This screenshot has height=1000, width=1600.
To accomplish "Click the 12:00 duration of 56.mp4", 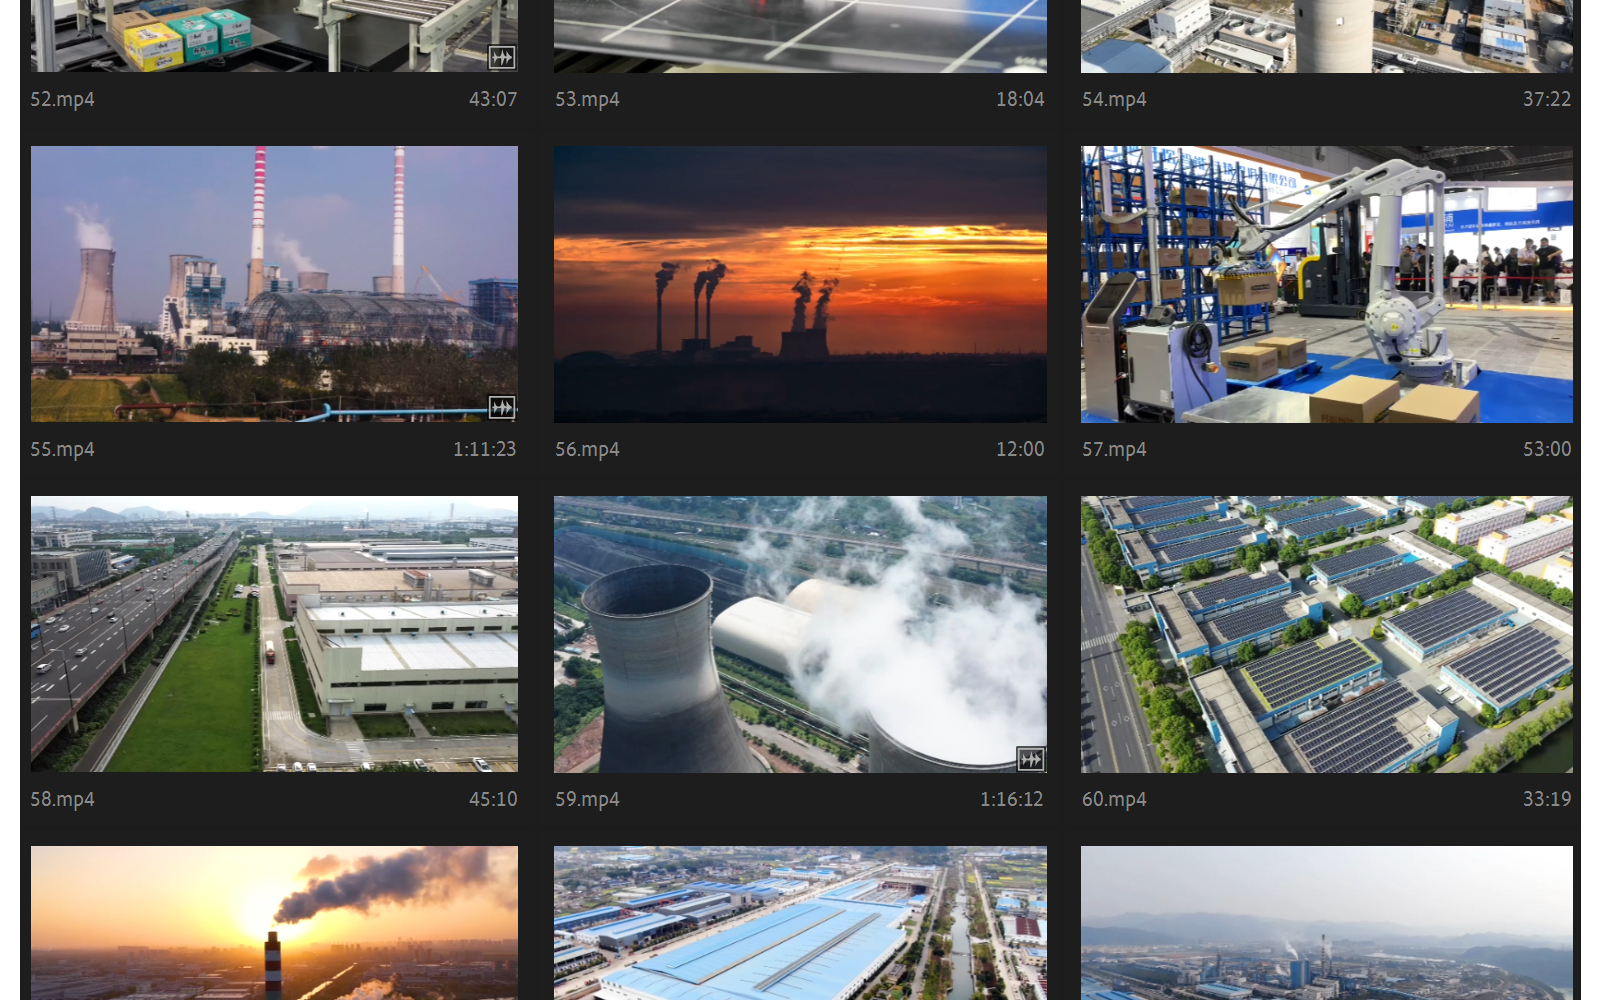I will click(x=1020, y=449).
